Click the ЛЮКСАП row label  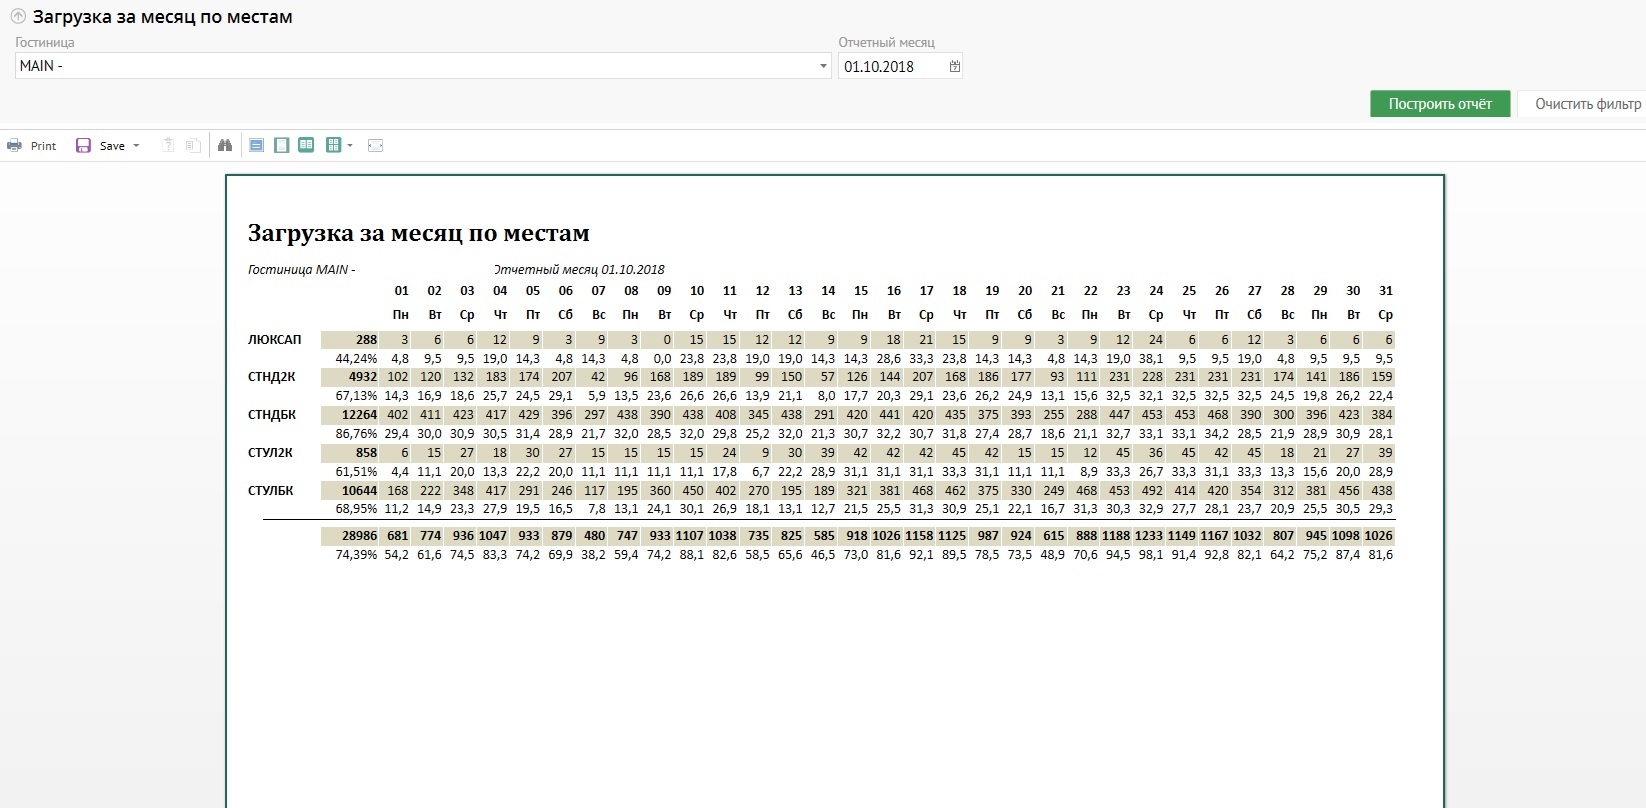[274, 340]
